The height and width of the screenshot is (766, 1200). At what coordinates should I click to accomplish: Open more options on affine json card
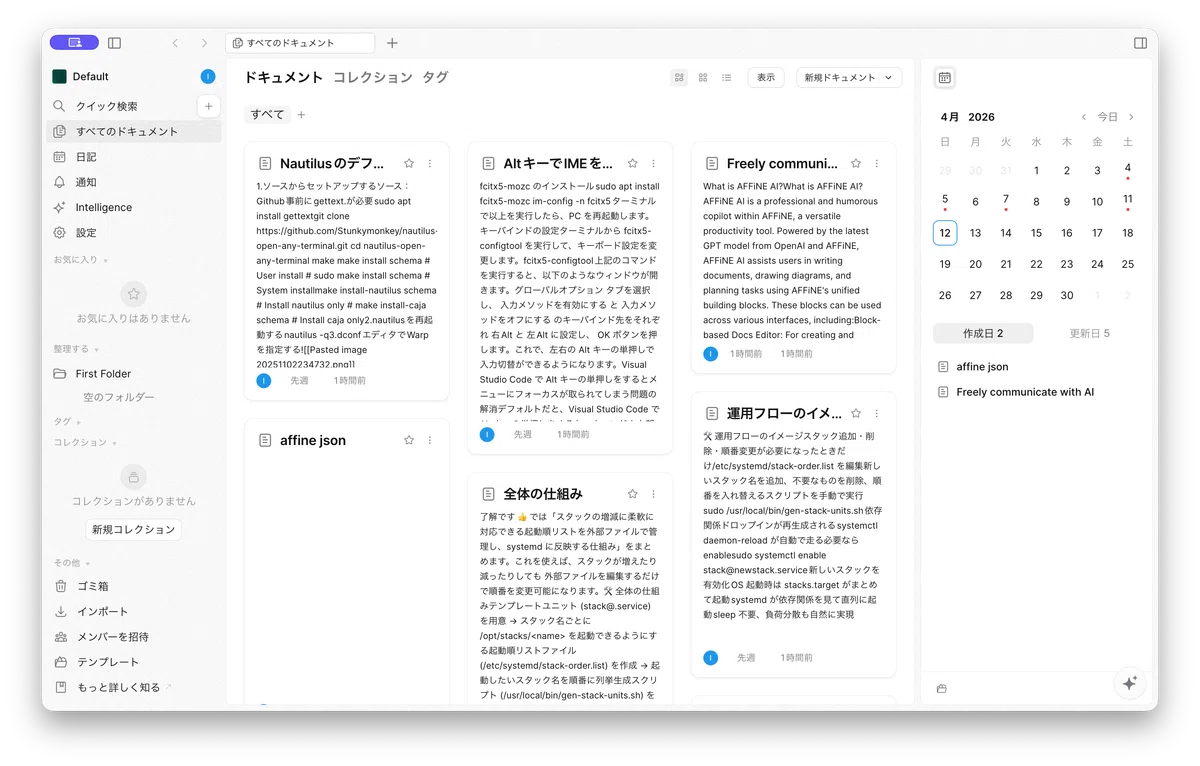pos(430,440)
